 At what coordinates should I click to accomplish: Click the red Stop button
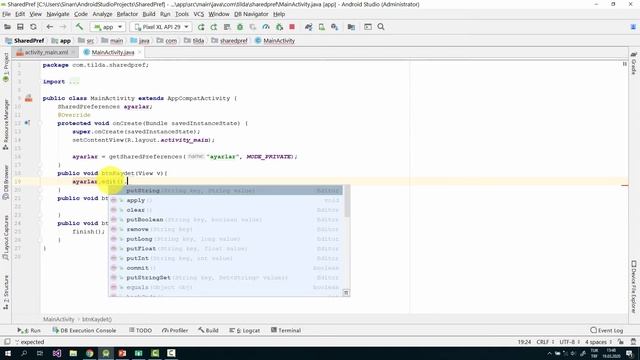[x=292, y=27]
